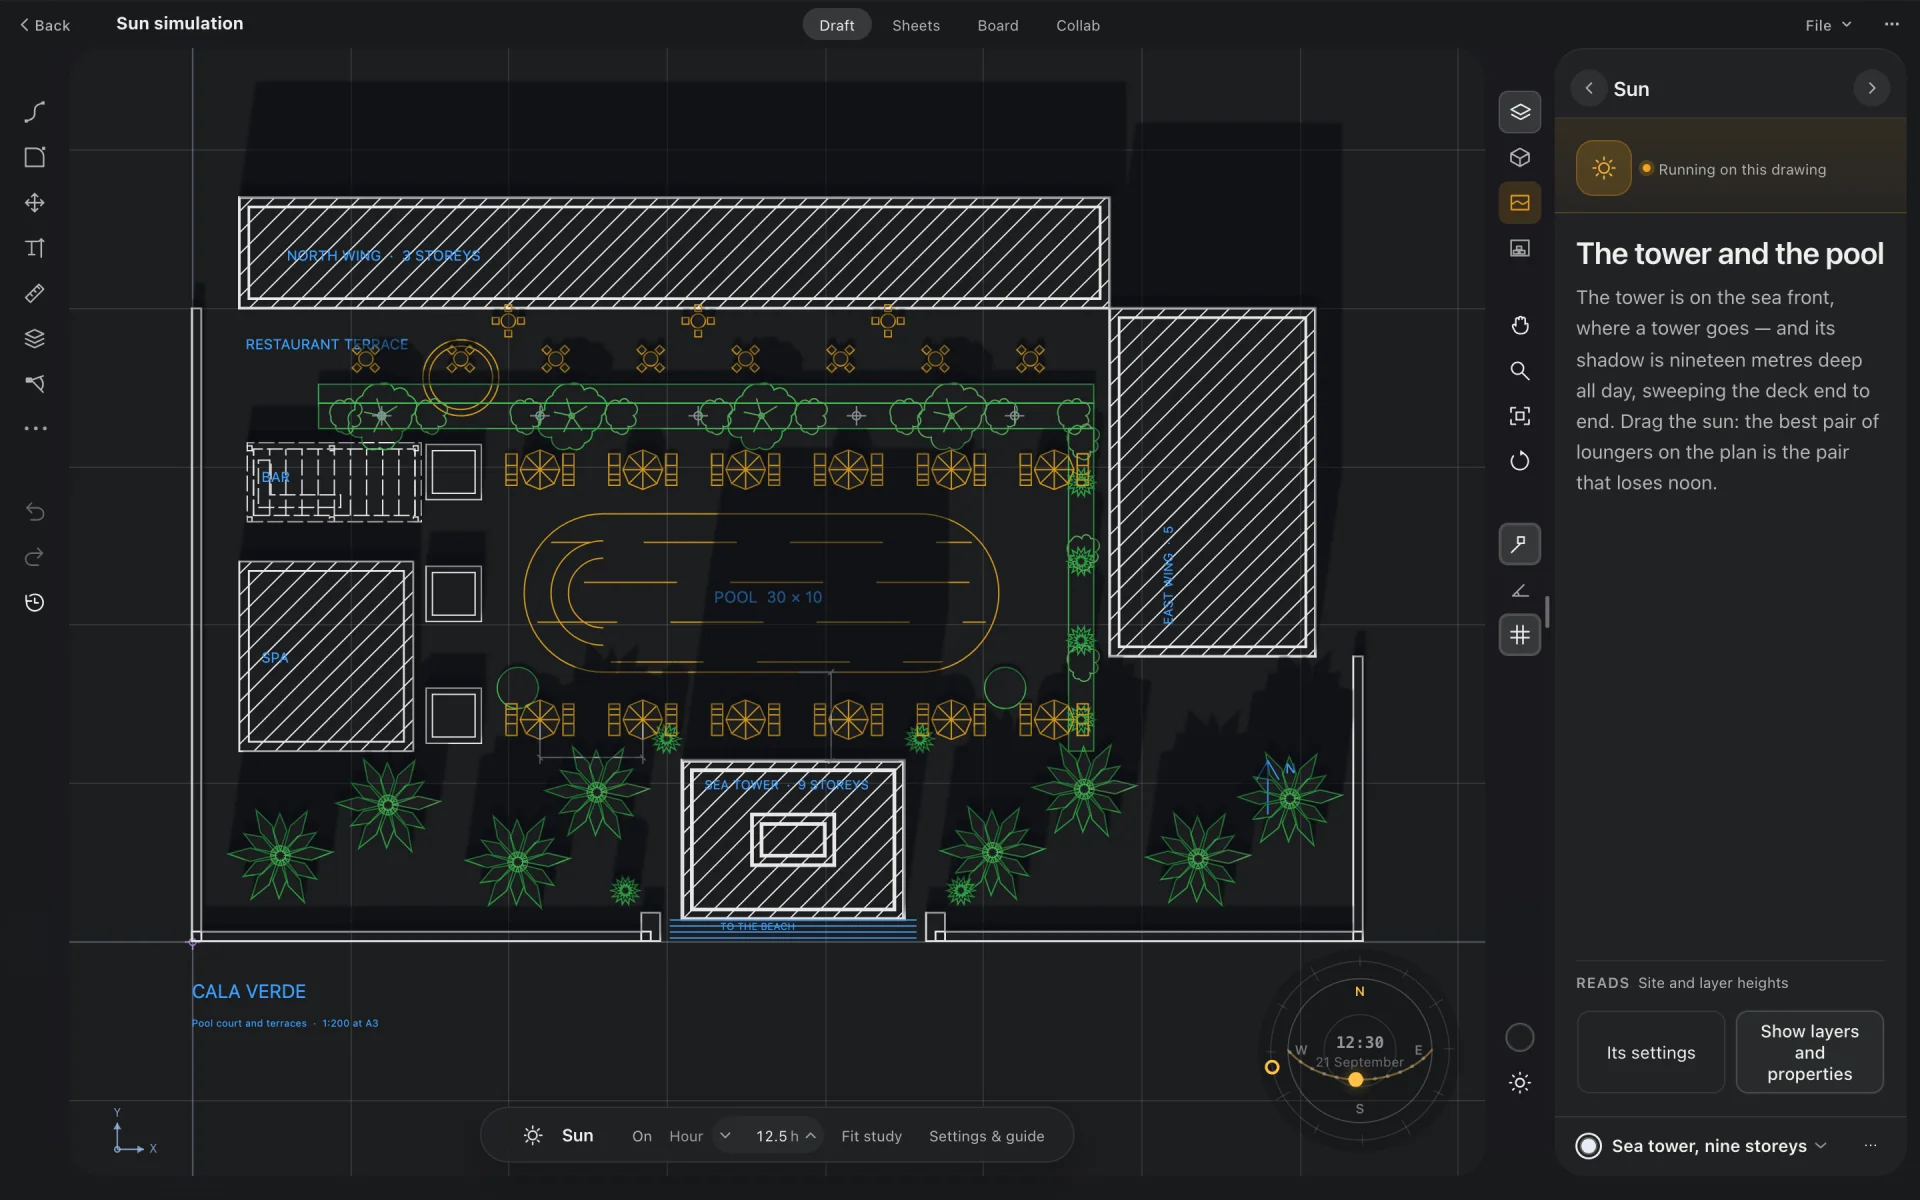Click the magnifier zoom icon
1920x1200 pixels.
[x=1519, y=371]
